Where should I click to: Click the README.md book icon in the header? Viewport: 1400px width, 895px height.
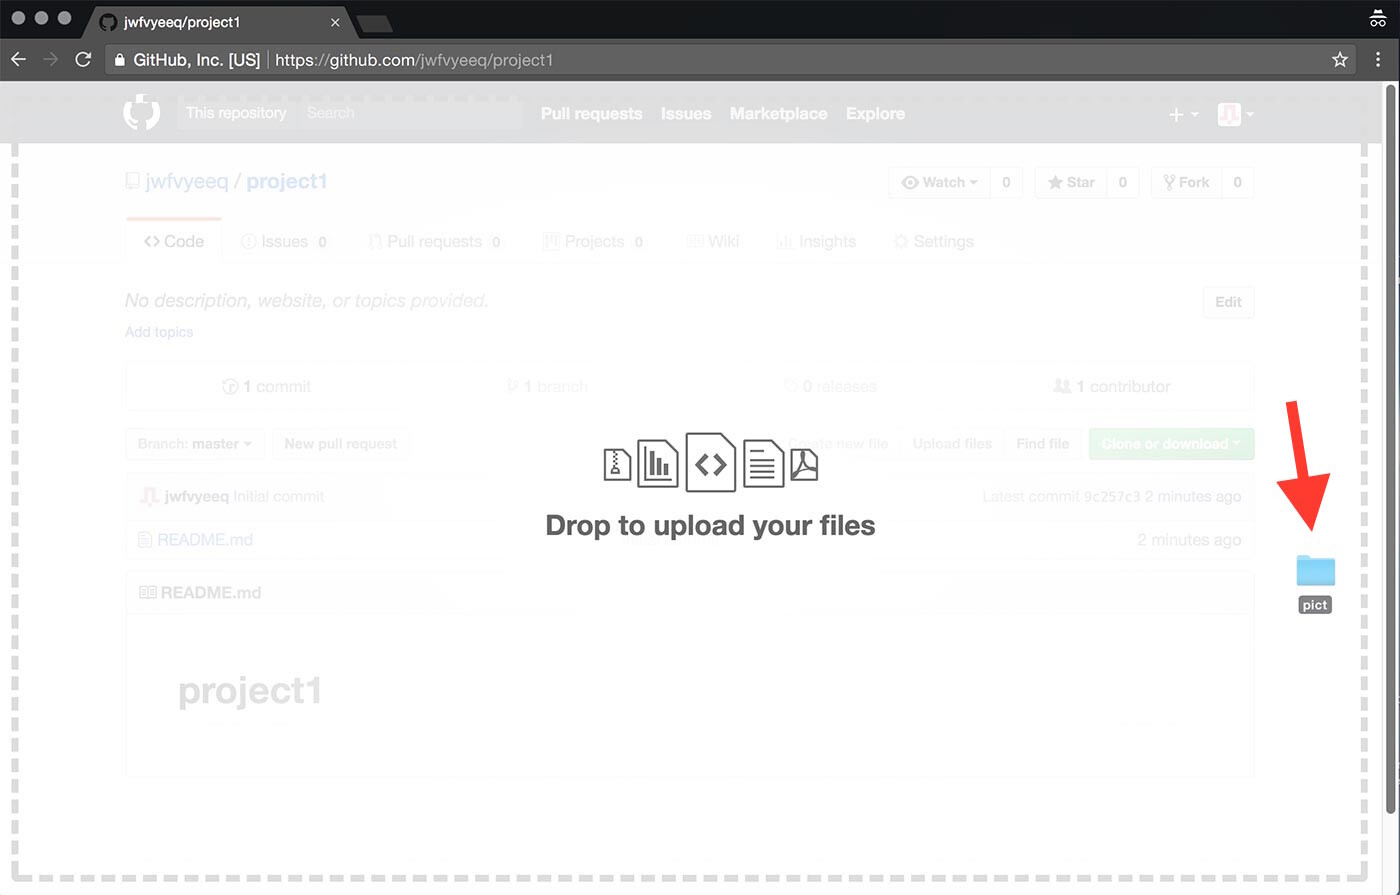[148, 593]
